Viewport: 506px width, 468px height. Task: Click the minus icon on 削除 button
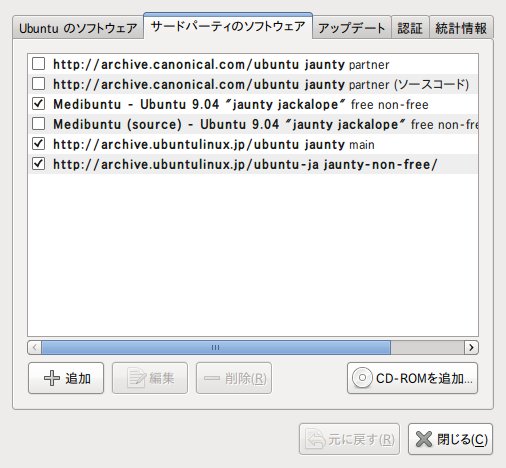click(x=212, y=378)
